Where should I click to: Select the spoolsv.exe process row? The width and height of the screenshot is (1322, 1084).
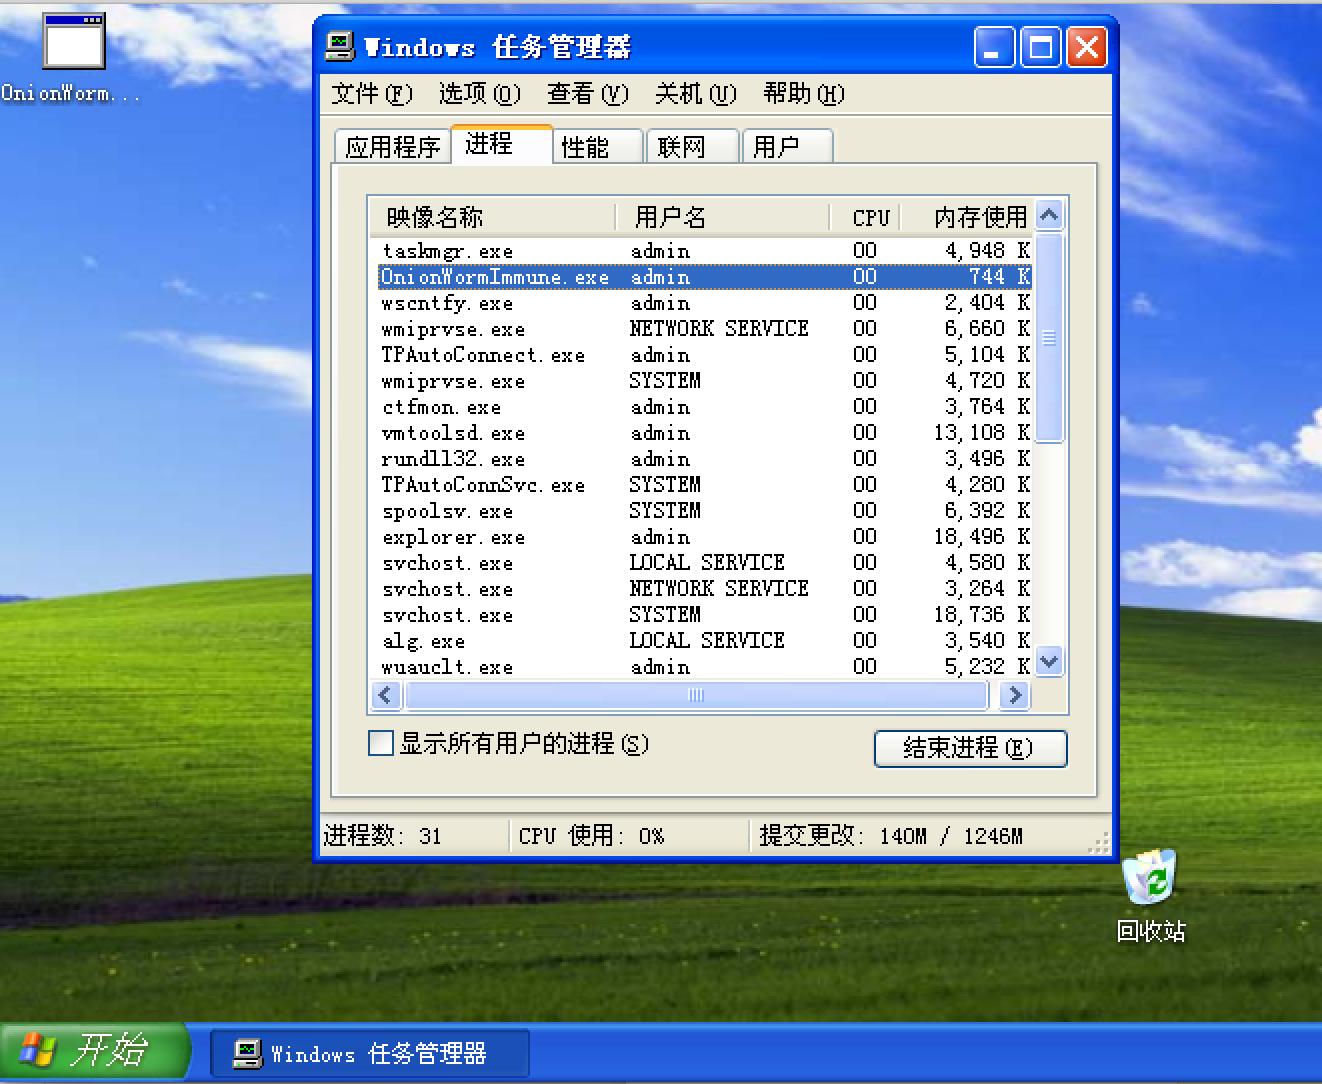pyautogui.click(x=704, y=511)
